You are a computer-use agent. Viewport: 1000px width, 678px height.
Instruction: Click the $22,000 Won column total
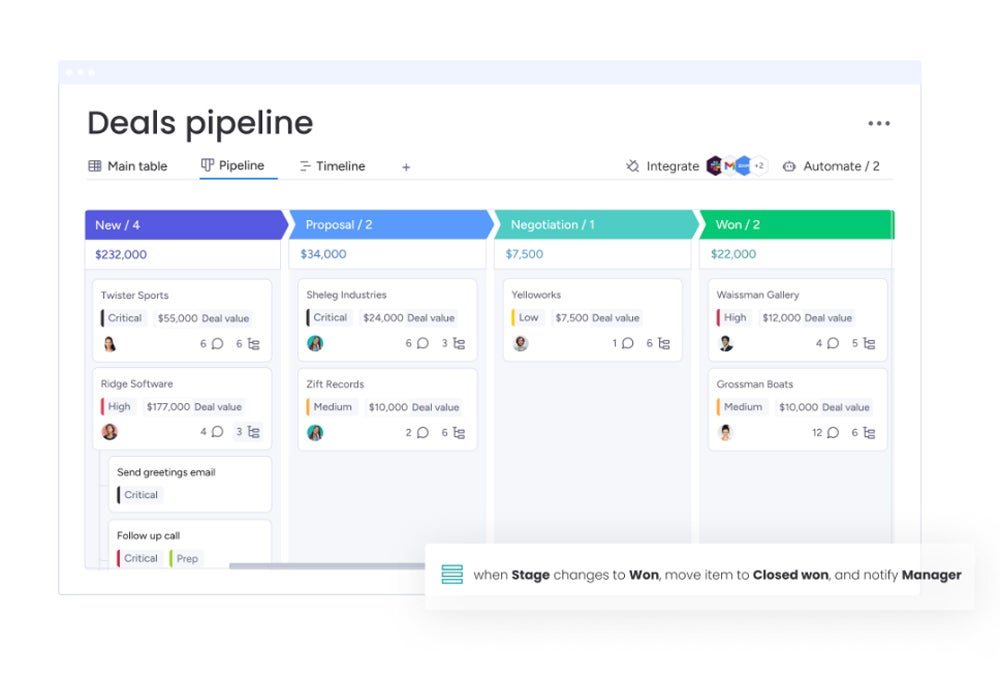733,254
